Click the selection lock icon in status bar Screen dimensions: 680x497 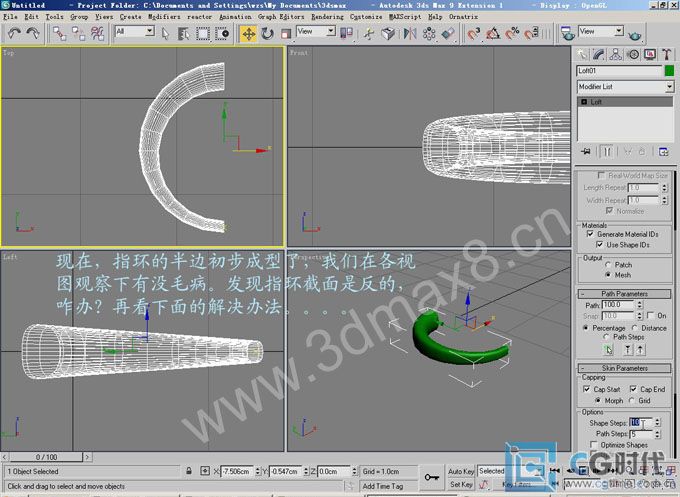pyautogui.click(x=190, y=471)
